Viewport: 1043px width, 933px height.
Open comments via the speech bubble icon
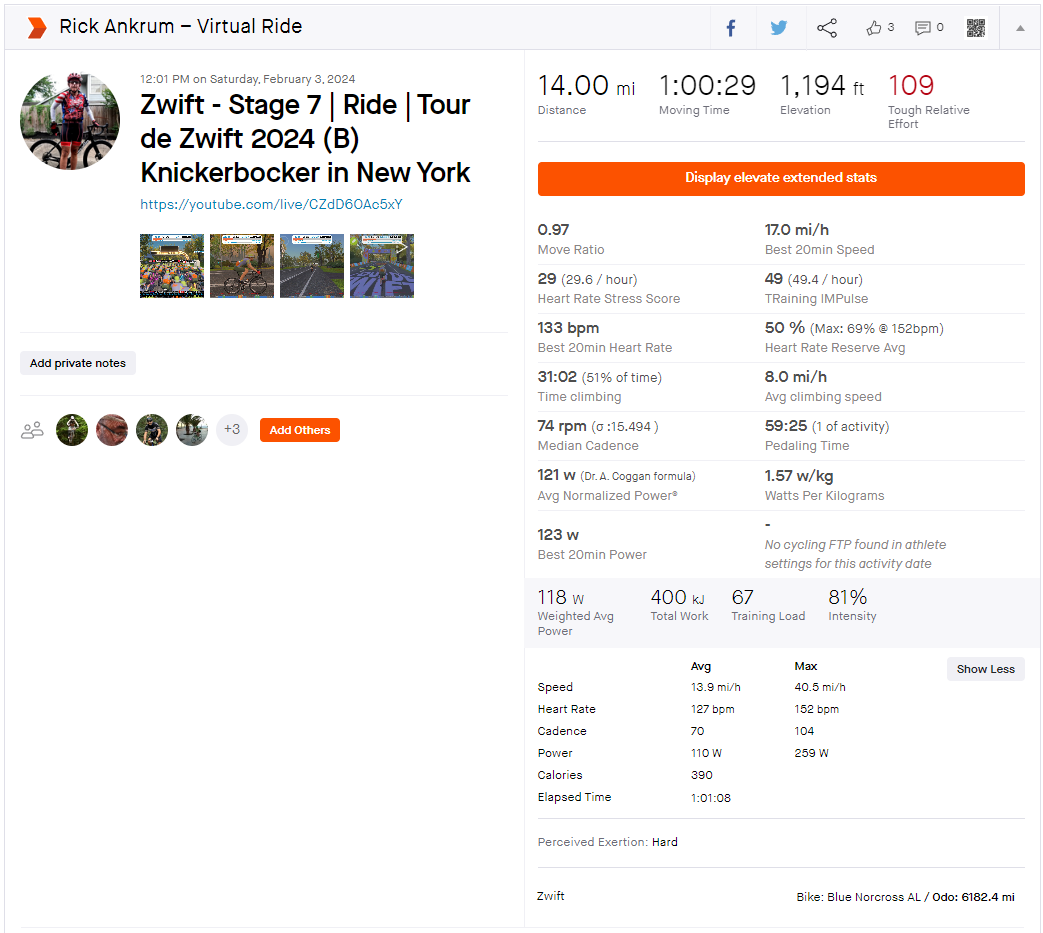[x=923, y=28]
